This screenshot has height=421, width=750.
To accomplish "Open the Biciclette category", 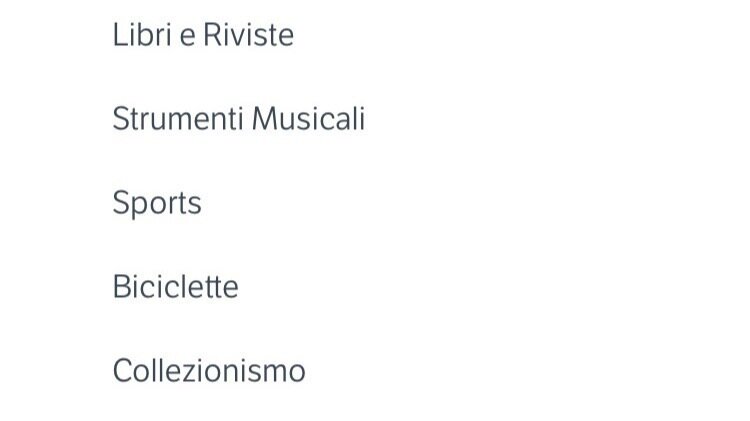I will point(175,287).
